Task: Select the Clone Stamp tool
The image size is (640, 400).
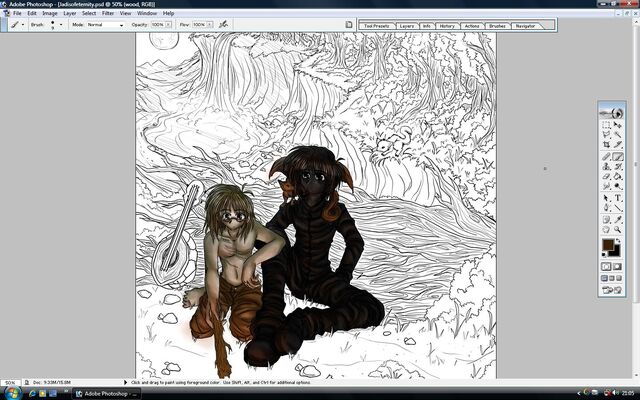Action: coord(606,166)
